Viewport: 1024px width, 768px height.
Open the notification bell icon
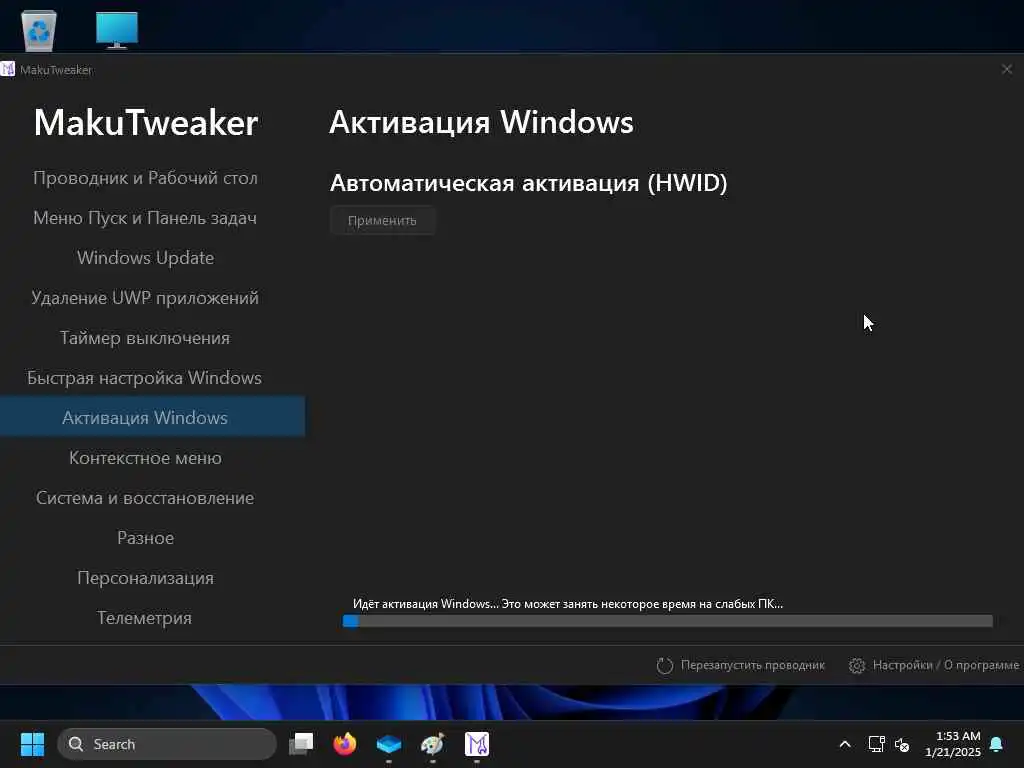(x=997, y=744)
